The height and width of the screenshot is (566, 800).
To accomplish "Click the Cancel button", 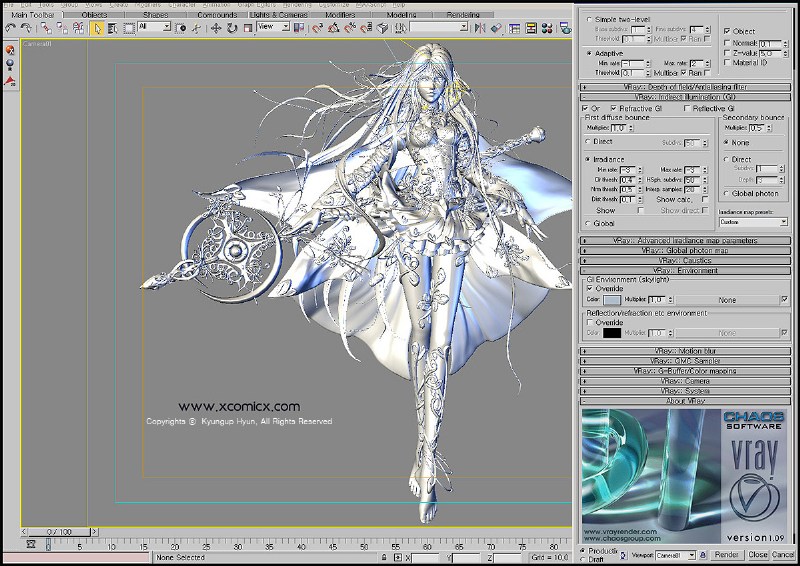I will click(x=783, y=555).
